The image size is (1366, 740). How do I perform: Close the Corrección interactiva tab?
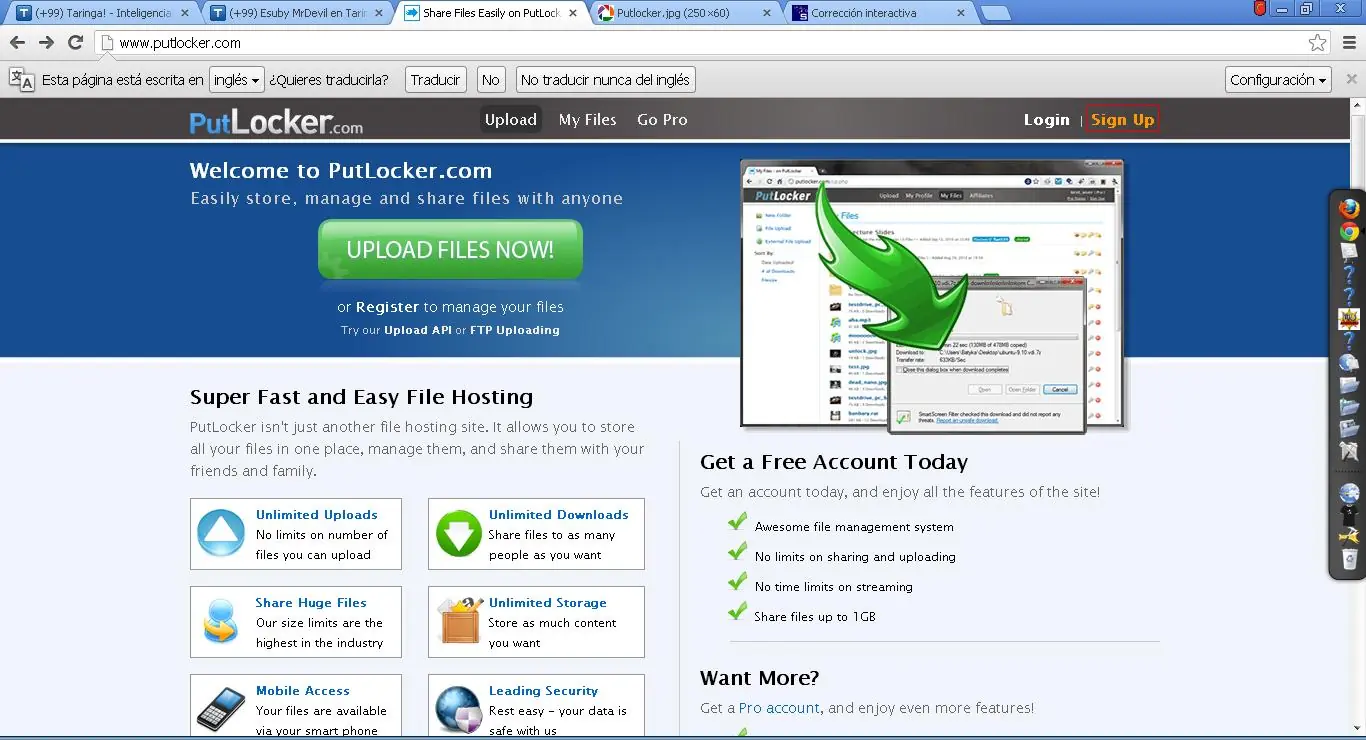click(x=960, y=13)
